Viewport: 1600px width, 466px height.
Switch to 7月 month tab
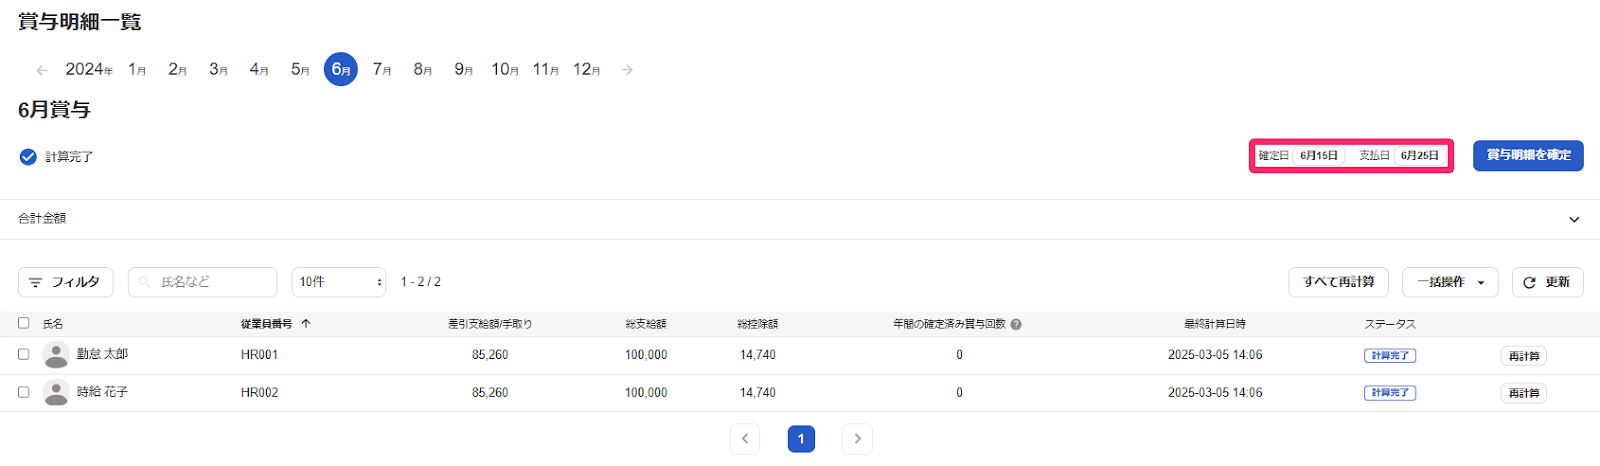point(381,69)
